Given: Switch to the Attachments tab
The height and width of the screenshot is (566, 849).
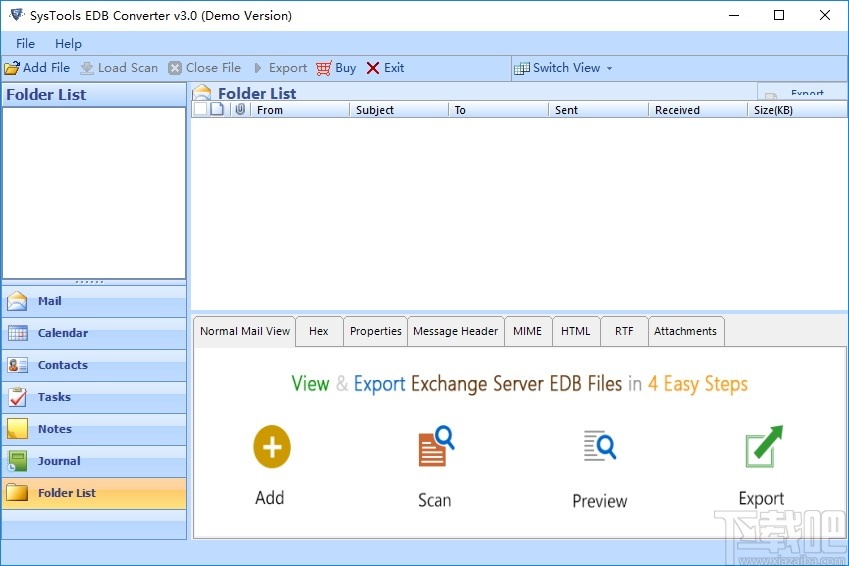Looking at the screenshot, I should pyautogui.click(x=685, y=331).
